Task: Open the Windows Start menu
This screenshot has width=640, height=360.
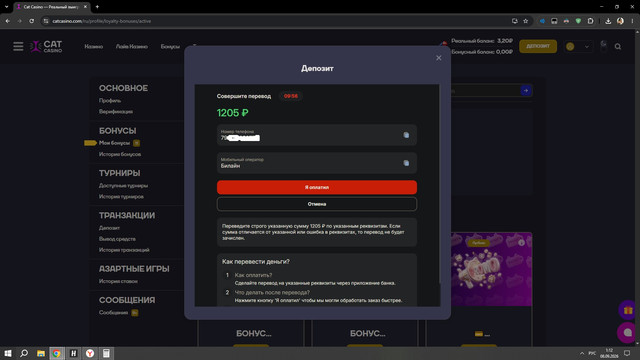Action: click(x=8, y=353)
